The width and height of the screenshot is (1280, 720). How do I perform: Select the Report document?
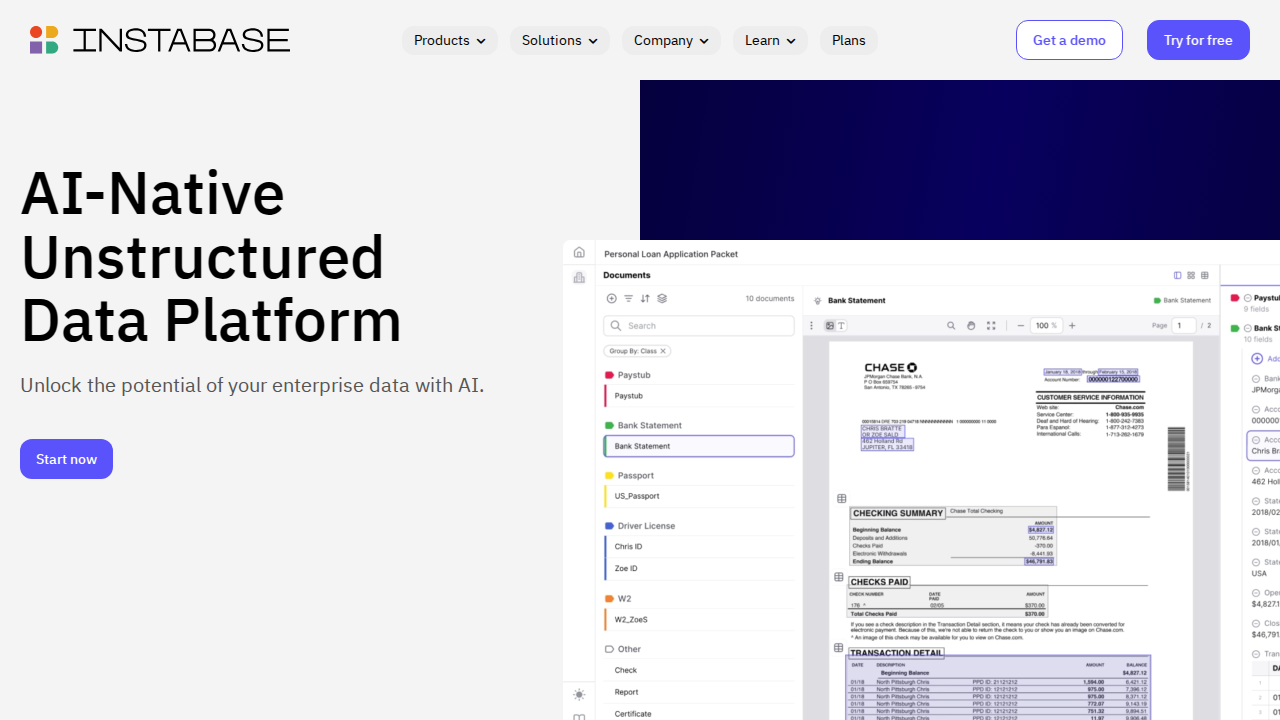[699, 692]
